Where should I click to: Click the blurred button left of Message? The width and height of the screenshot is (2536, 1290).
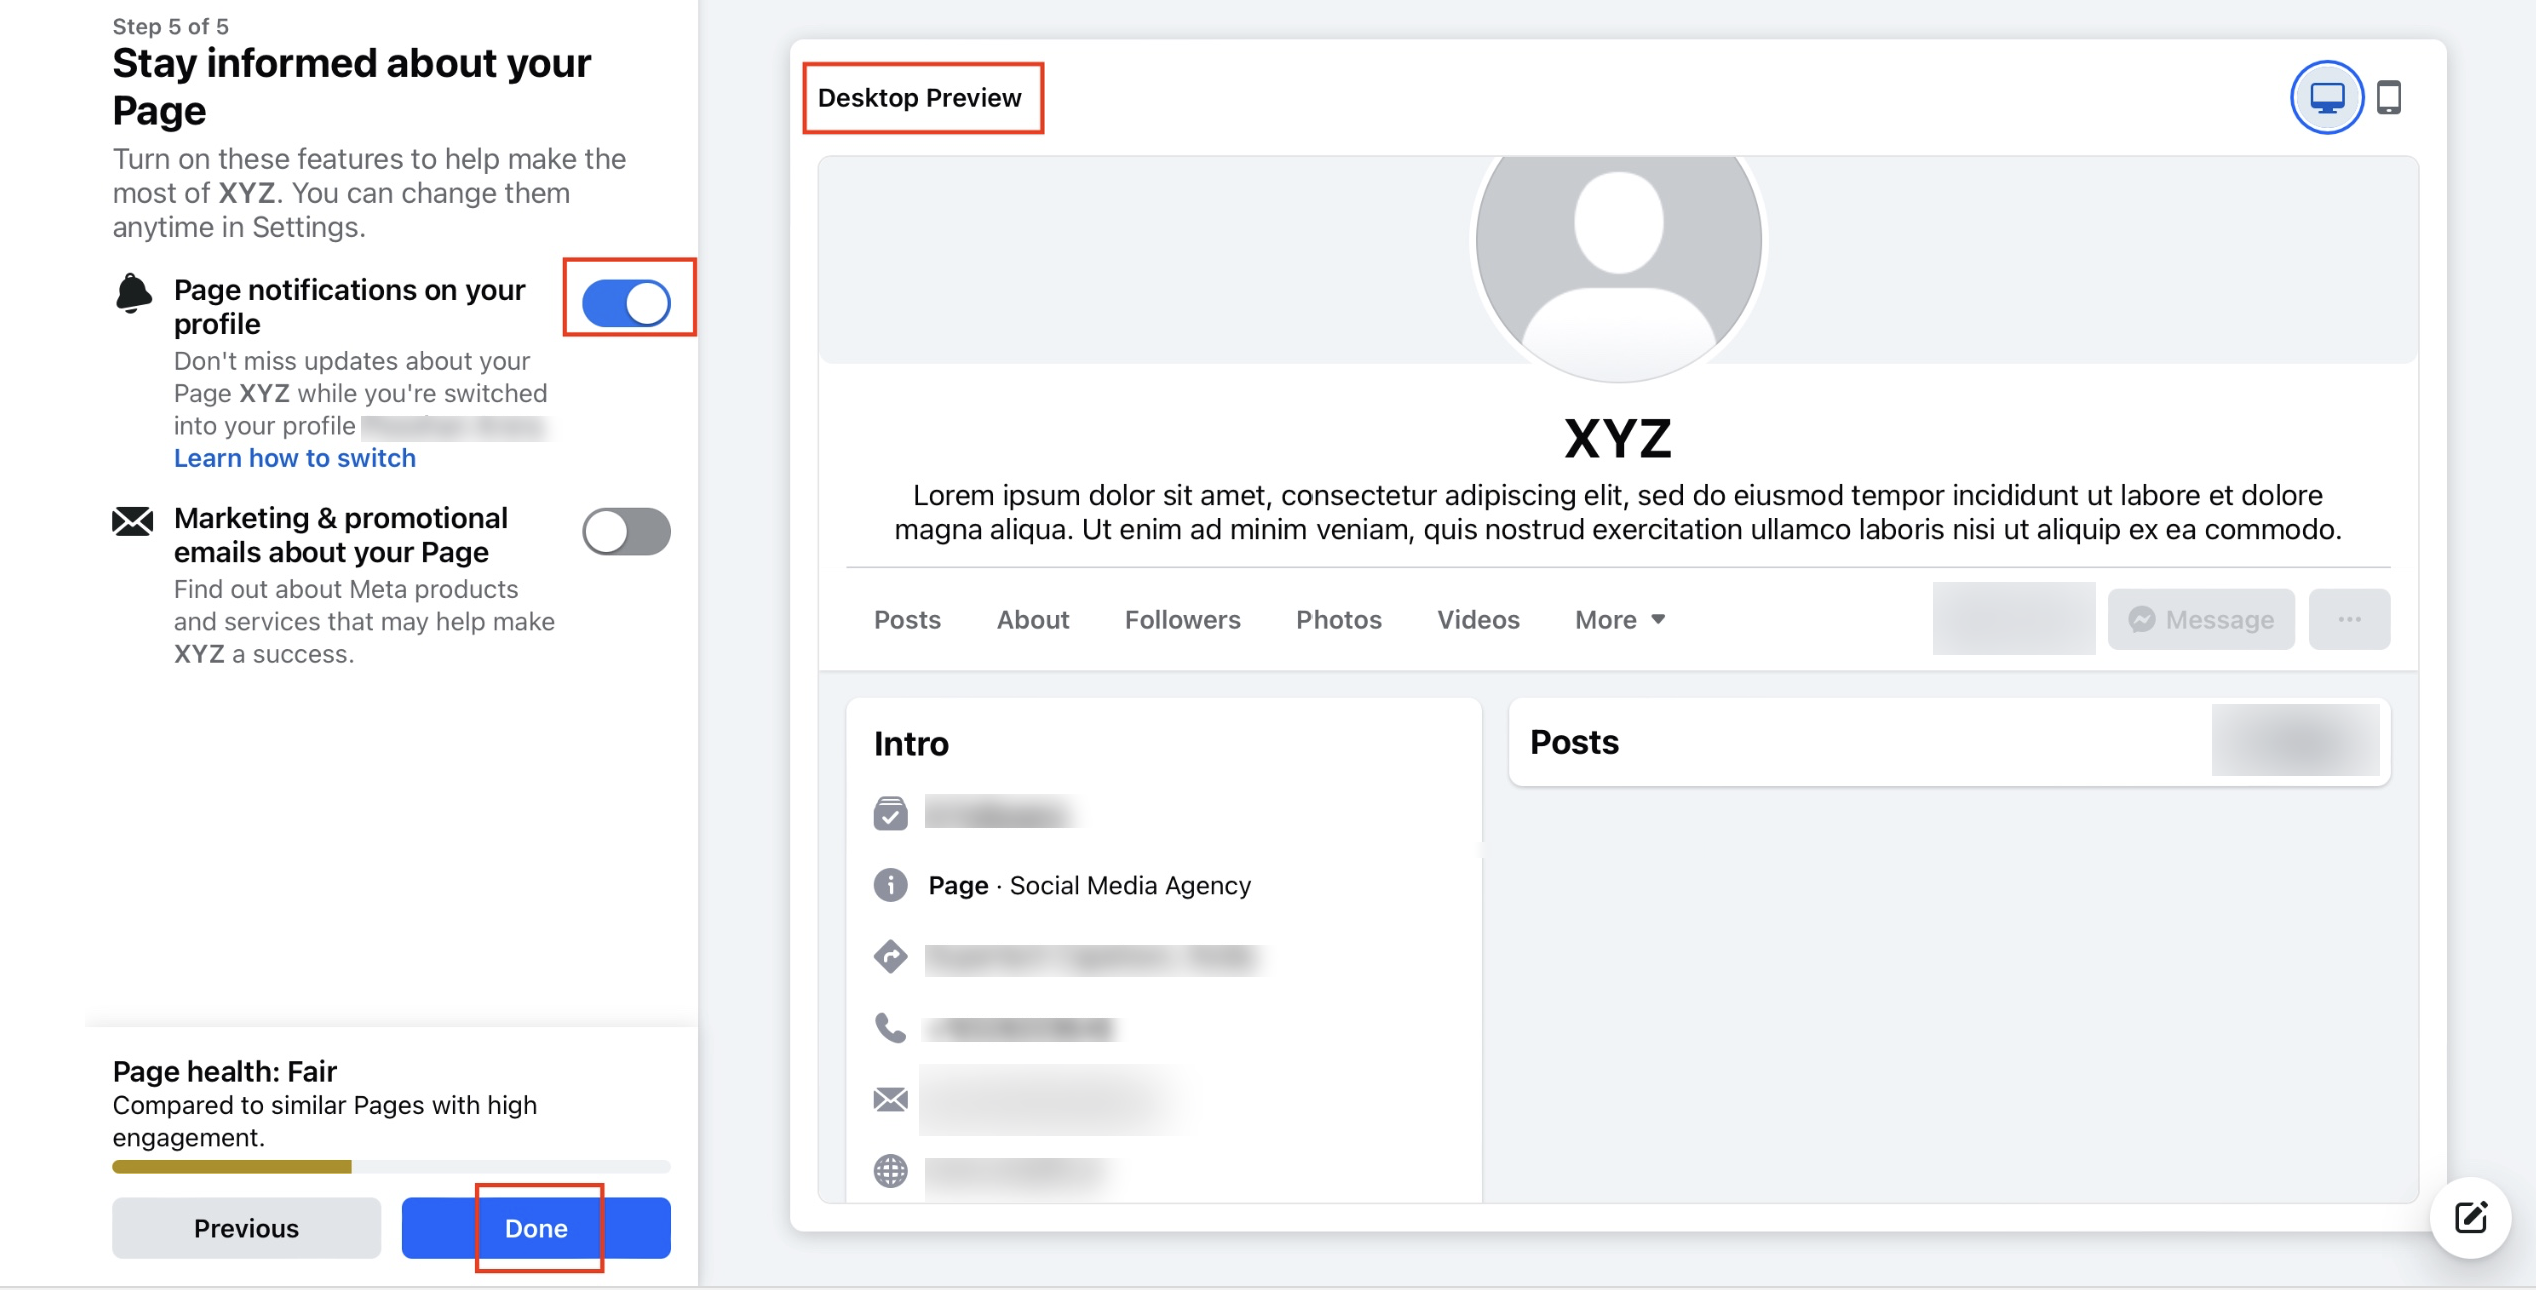point(2013,619)
